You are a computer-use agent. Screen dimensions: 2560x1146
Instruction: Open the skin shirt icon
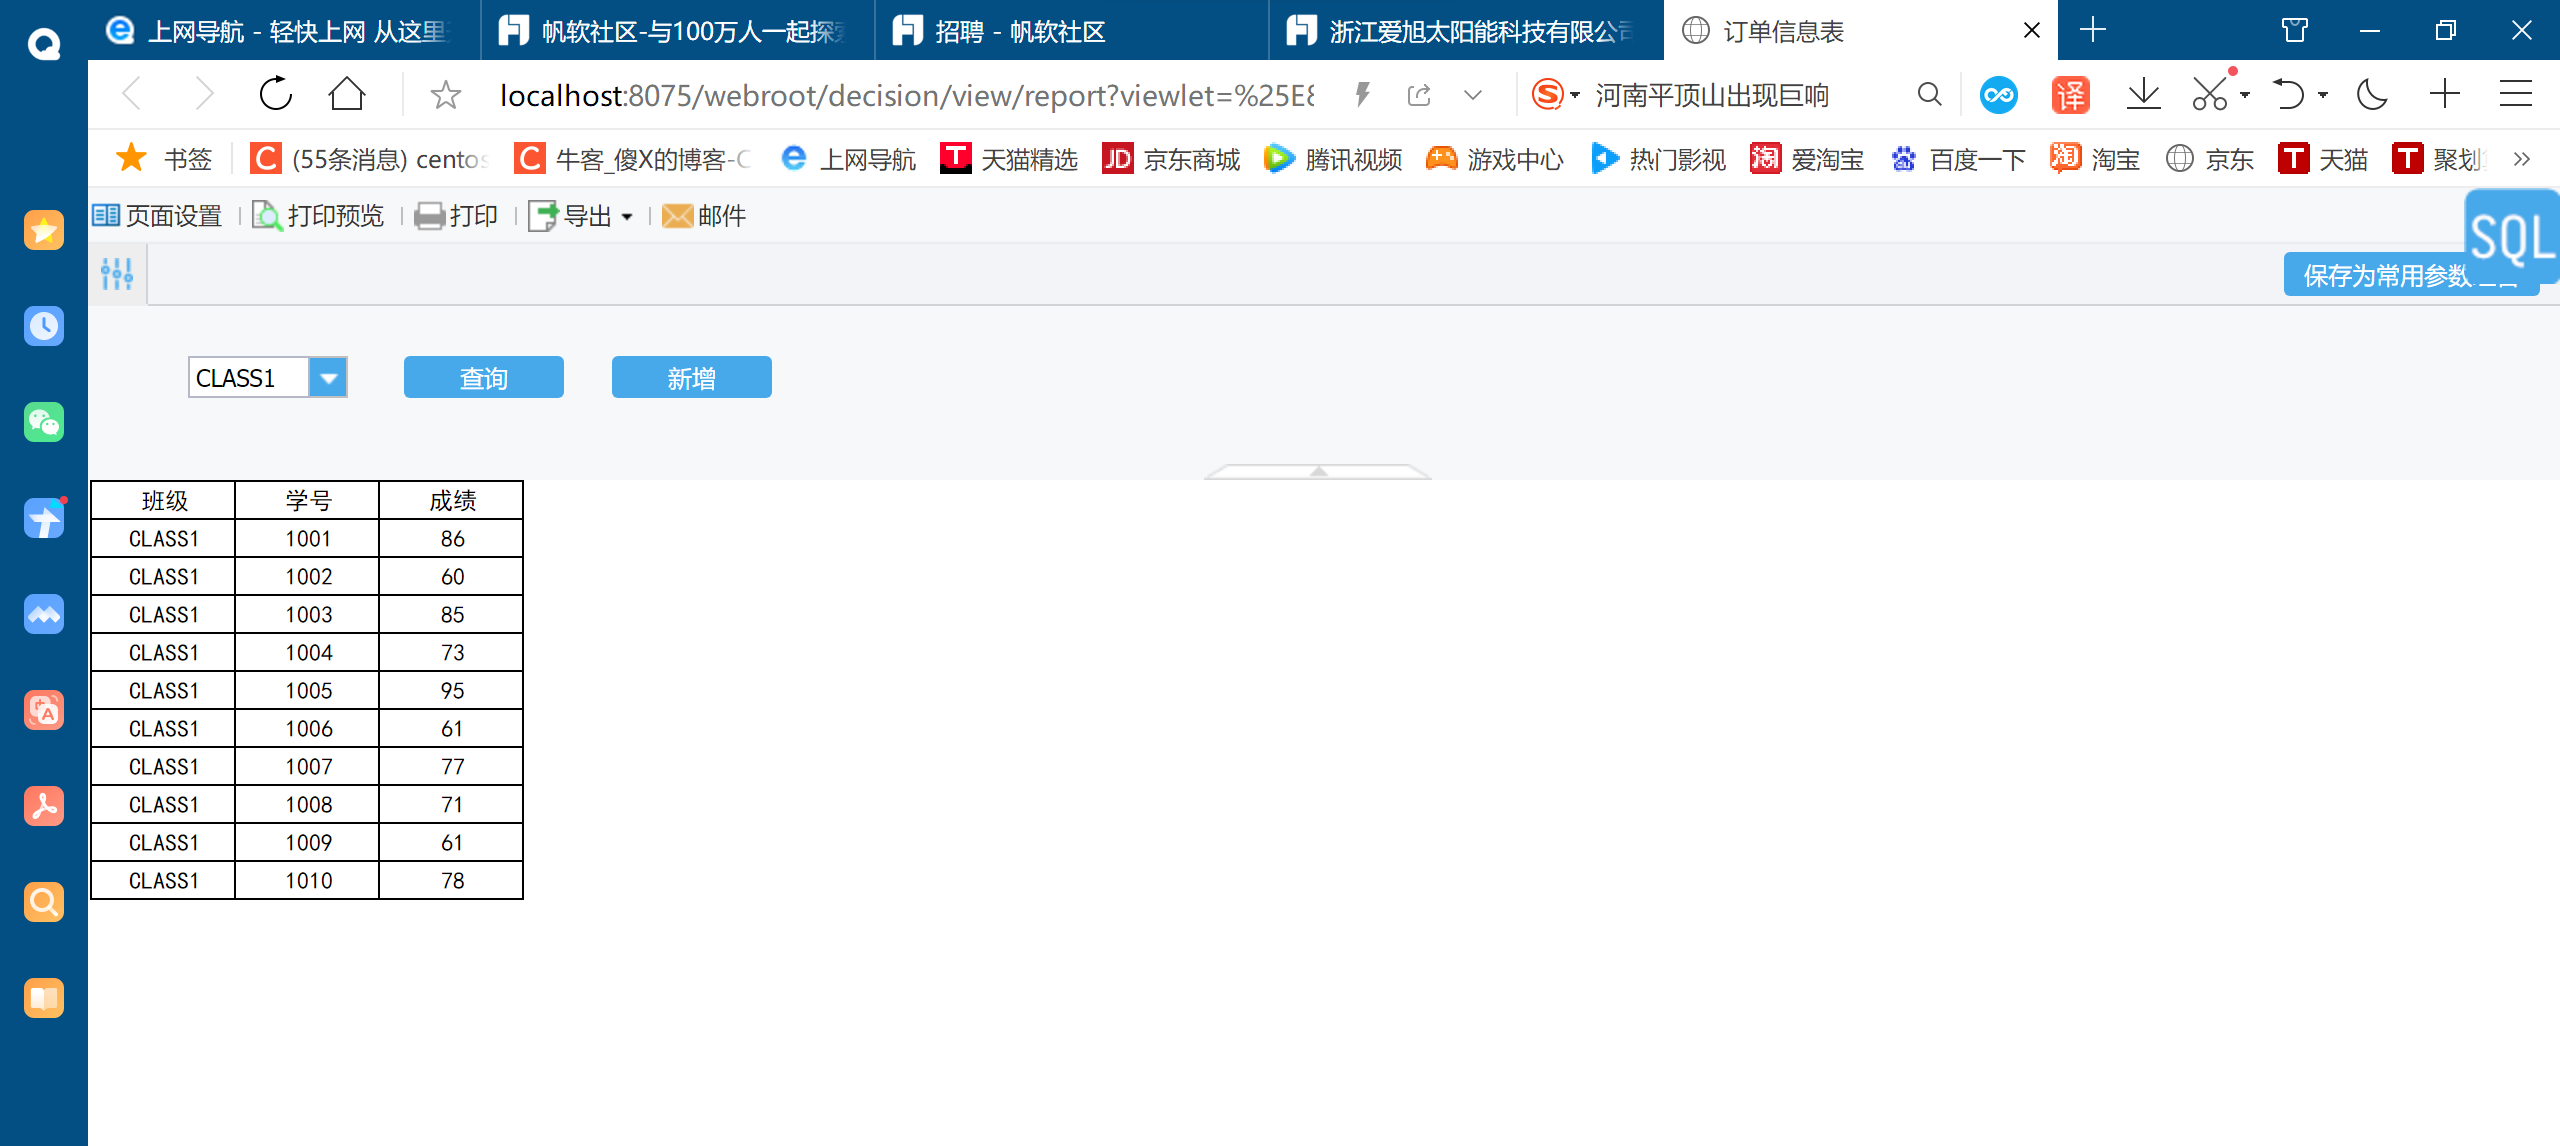pos(2295,30)
